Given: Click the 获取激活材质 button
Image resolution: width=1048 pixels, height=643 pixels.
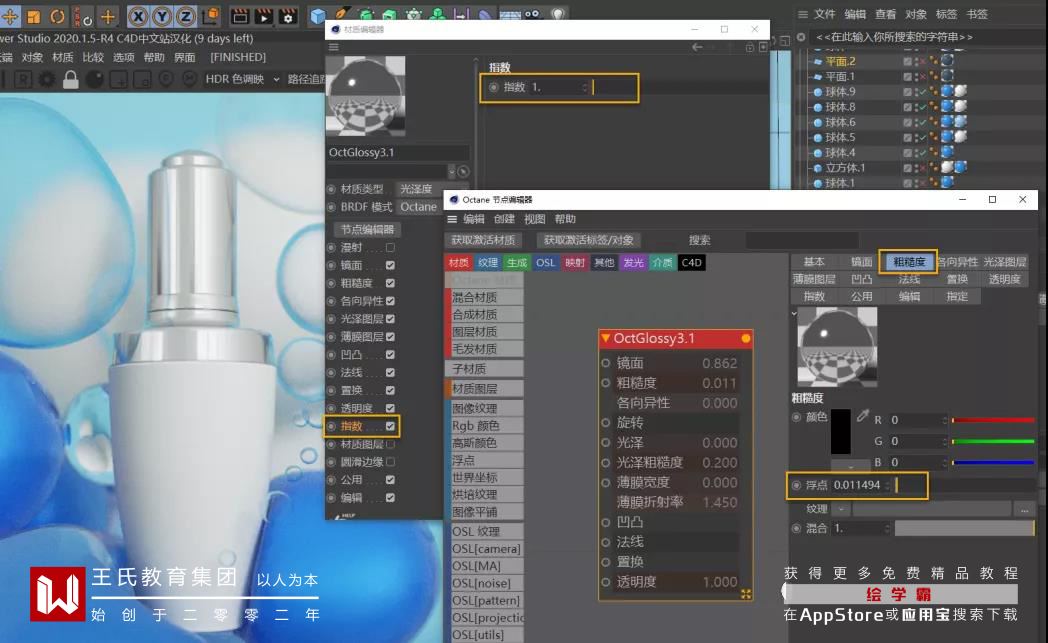Looking at the screenshot, I should 483,240.
